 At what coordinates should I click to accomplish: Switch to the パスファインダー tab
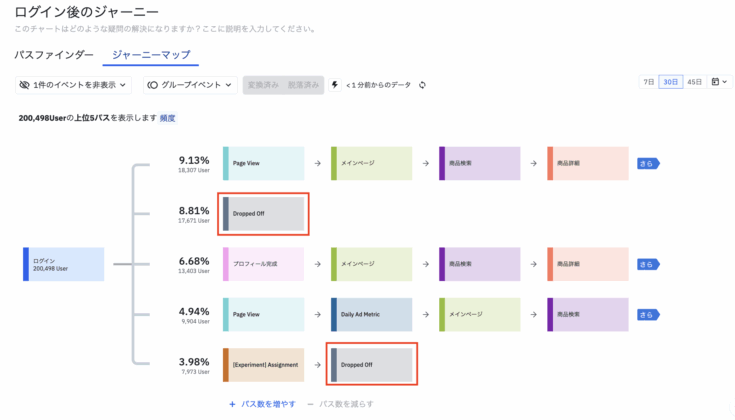pyautogui.click(x=54, y=55)
